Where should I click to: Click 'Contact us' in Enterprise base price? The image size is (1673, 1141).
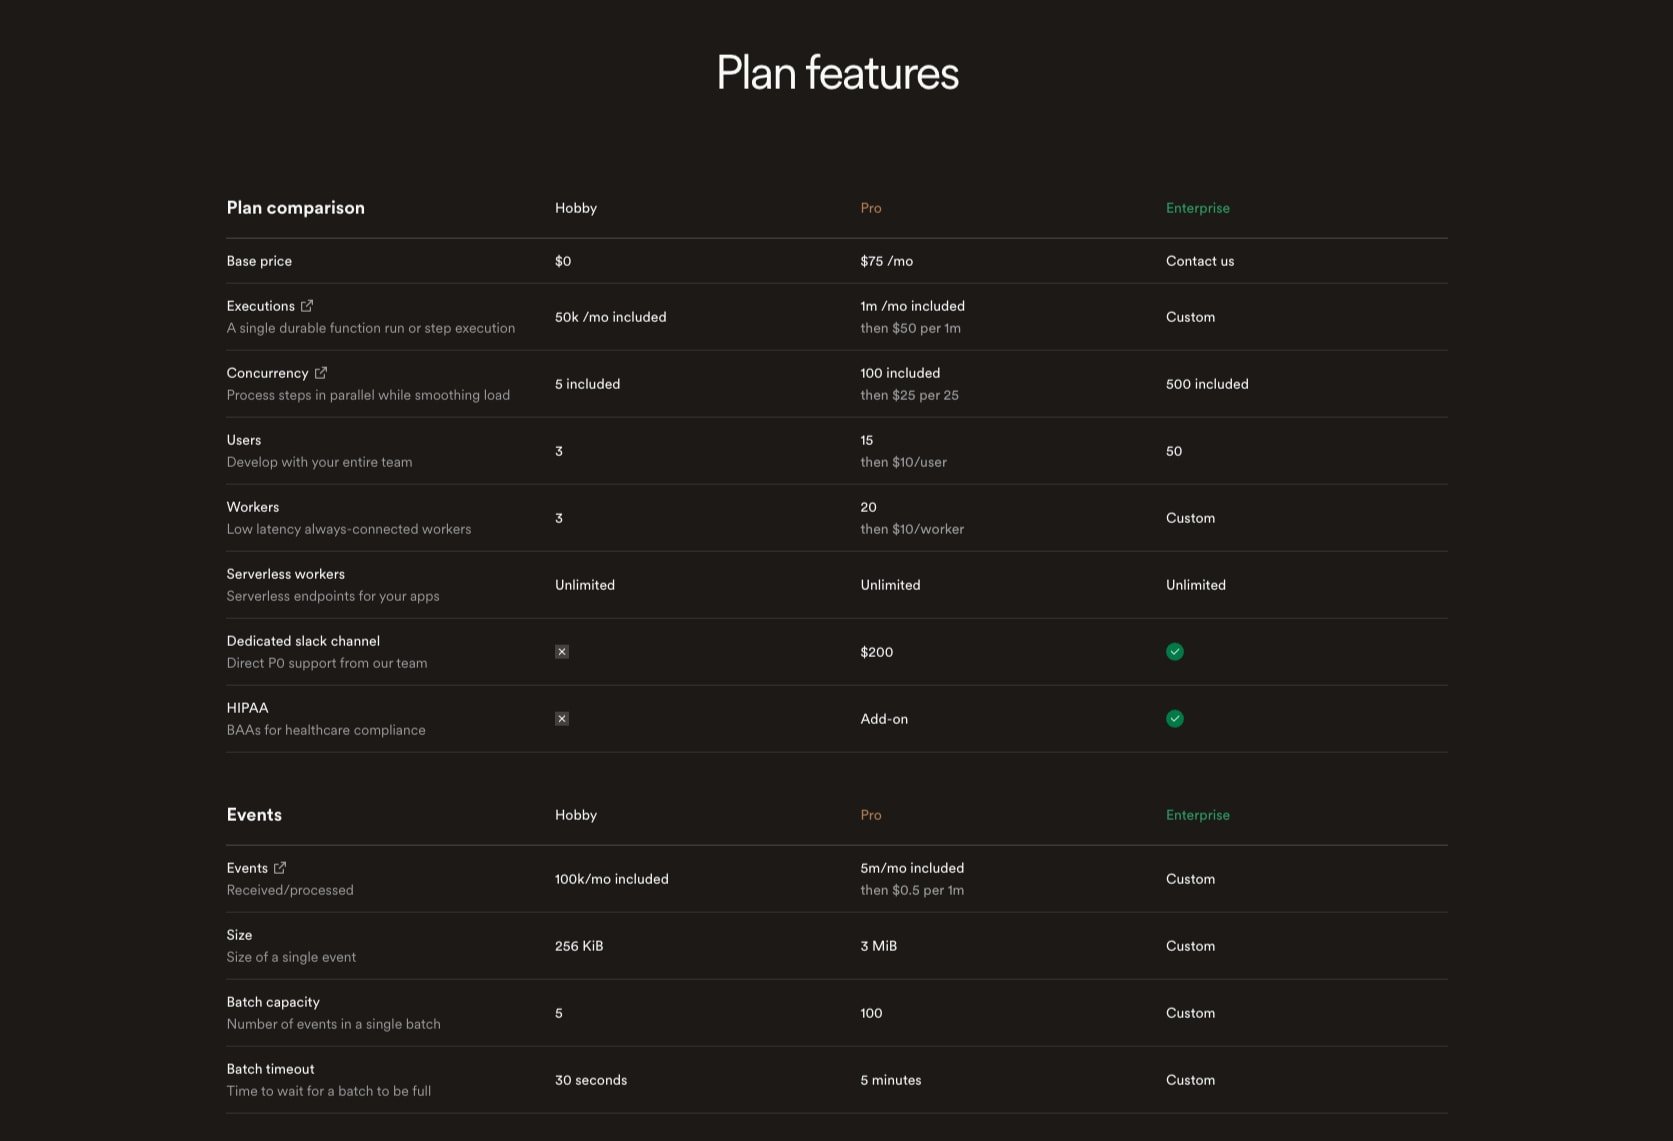pyautogui.click(x=1200, y=261)
